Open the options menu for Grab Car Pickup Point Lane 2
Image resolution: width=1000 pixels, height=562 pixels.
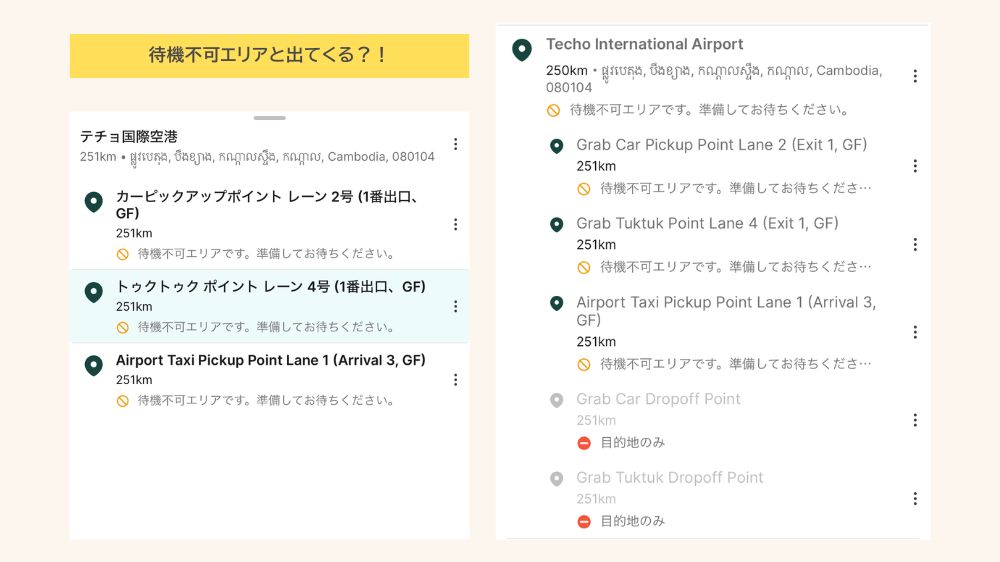(915, 166)
